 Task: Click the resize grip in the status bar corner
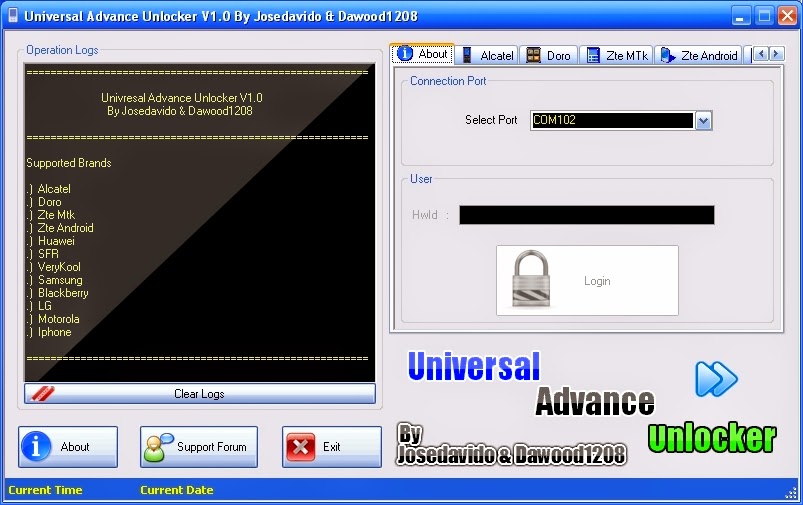(x=791, y=493)
